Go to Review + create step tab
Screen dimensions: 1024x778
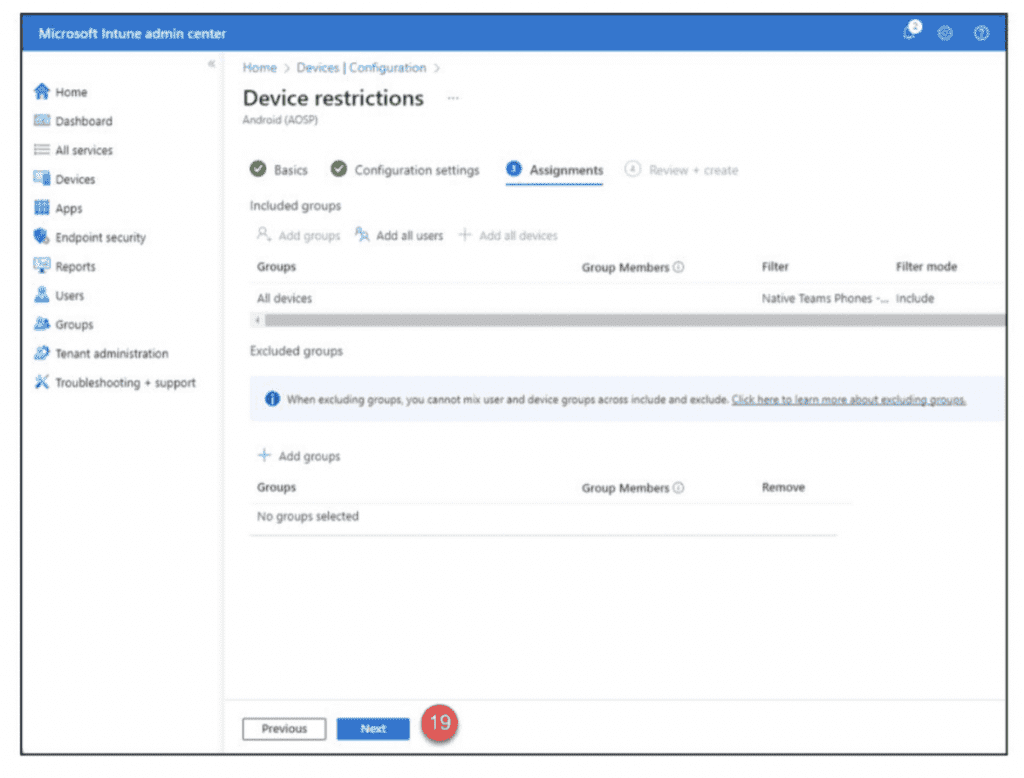point(681,170)
